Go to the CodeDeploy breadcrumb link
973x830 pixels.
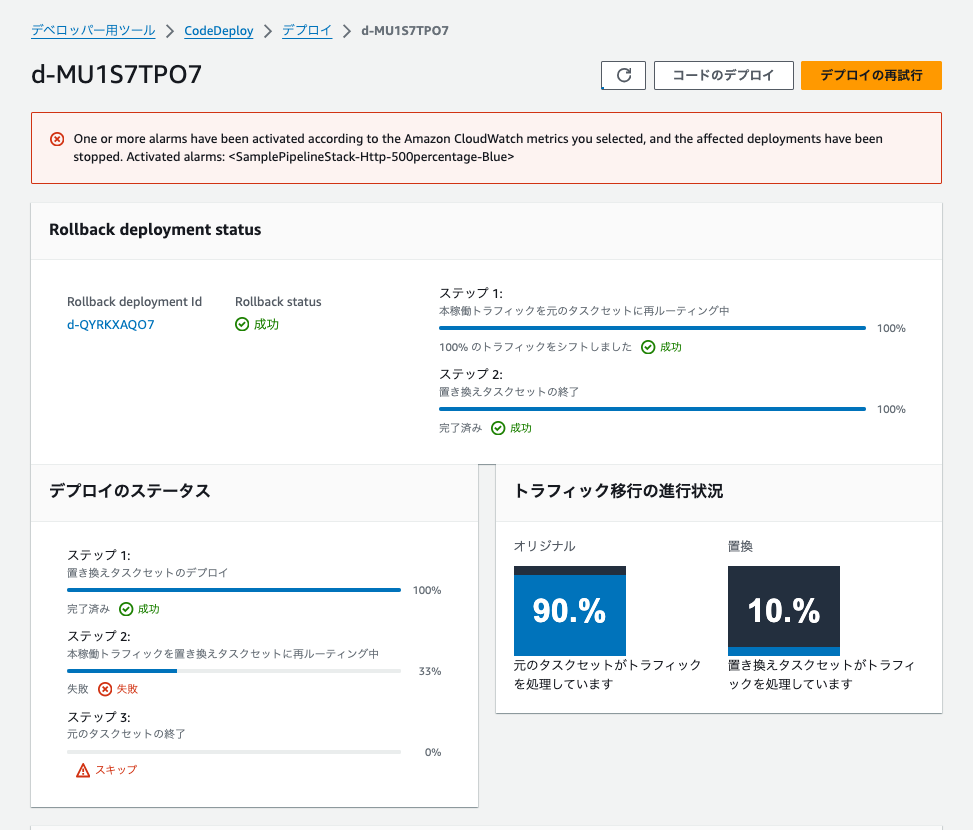[x=218, y=30]
